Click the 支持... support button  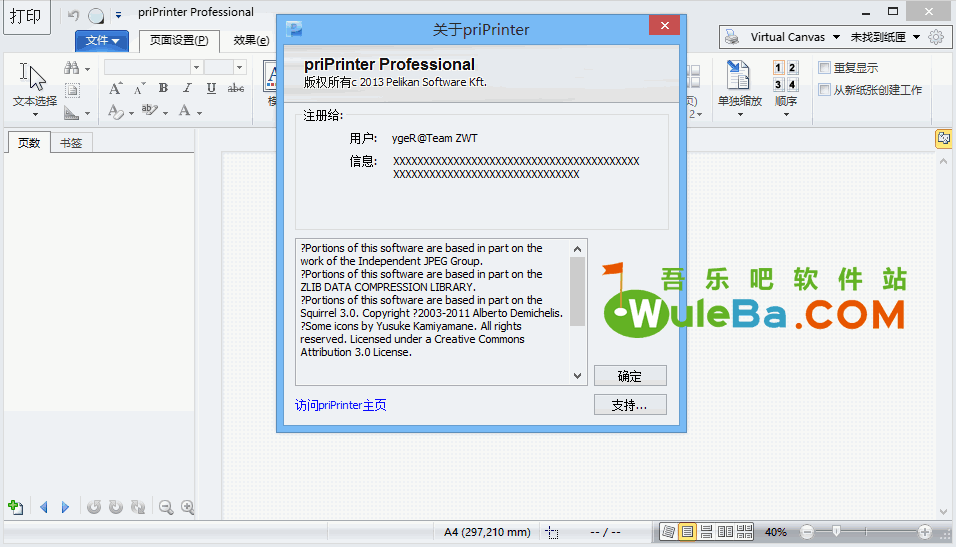[x=630, y=405]
